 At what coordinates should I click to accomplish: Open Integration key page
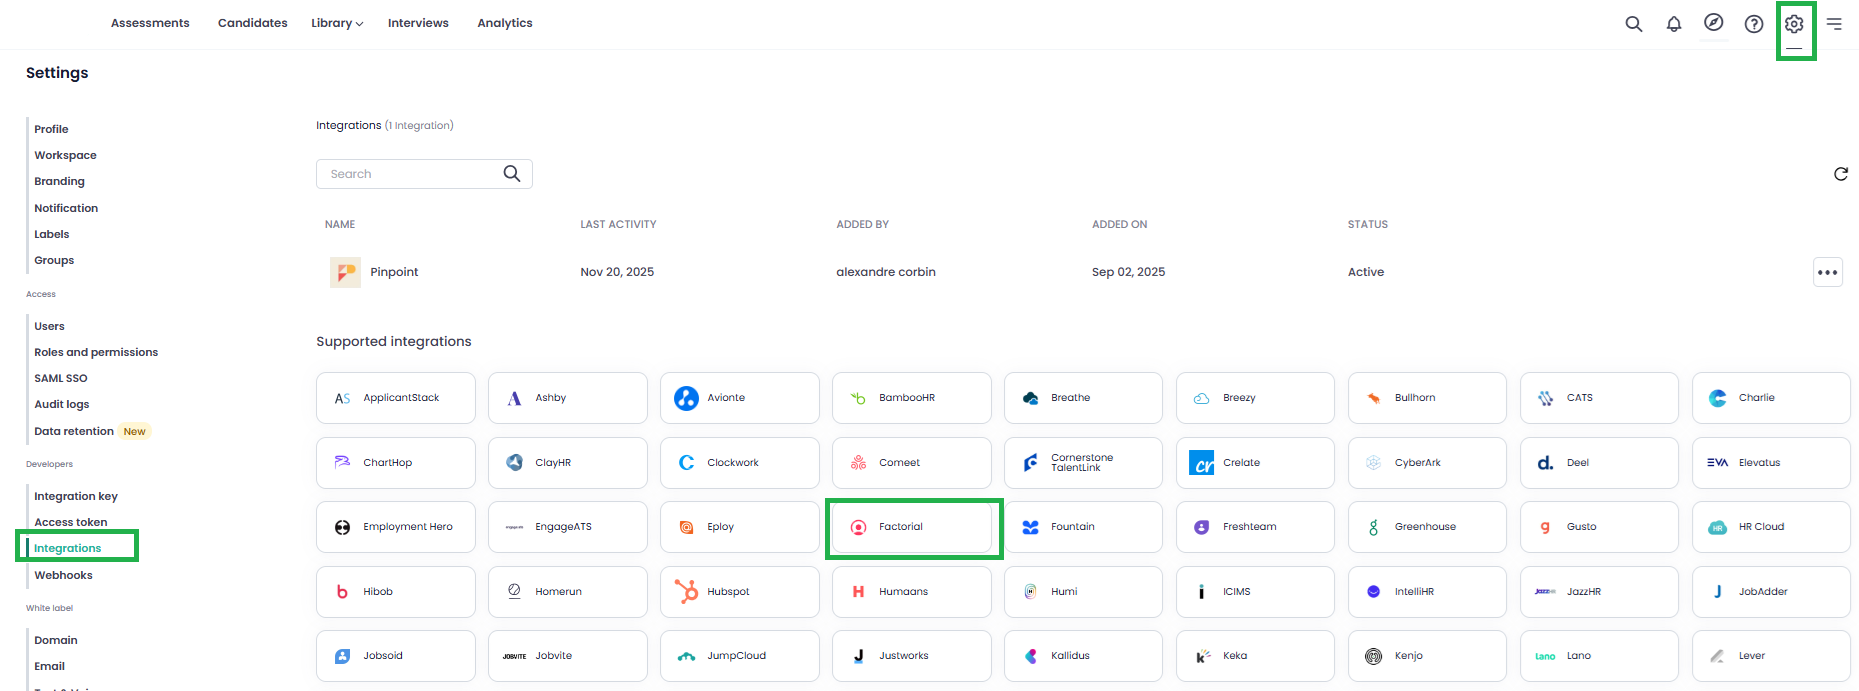(x=76, y=496)
